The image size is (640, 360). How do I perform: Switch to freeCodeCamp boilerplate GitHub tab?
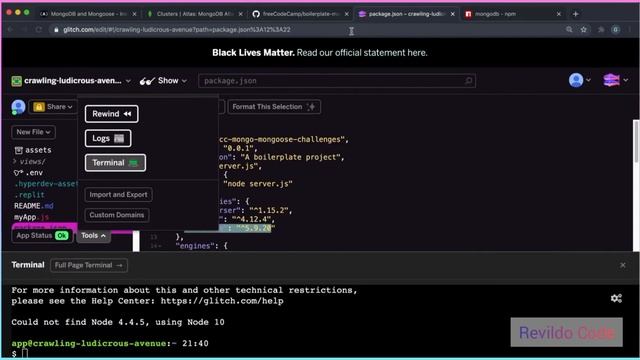[300, 14]
